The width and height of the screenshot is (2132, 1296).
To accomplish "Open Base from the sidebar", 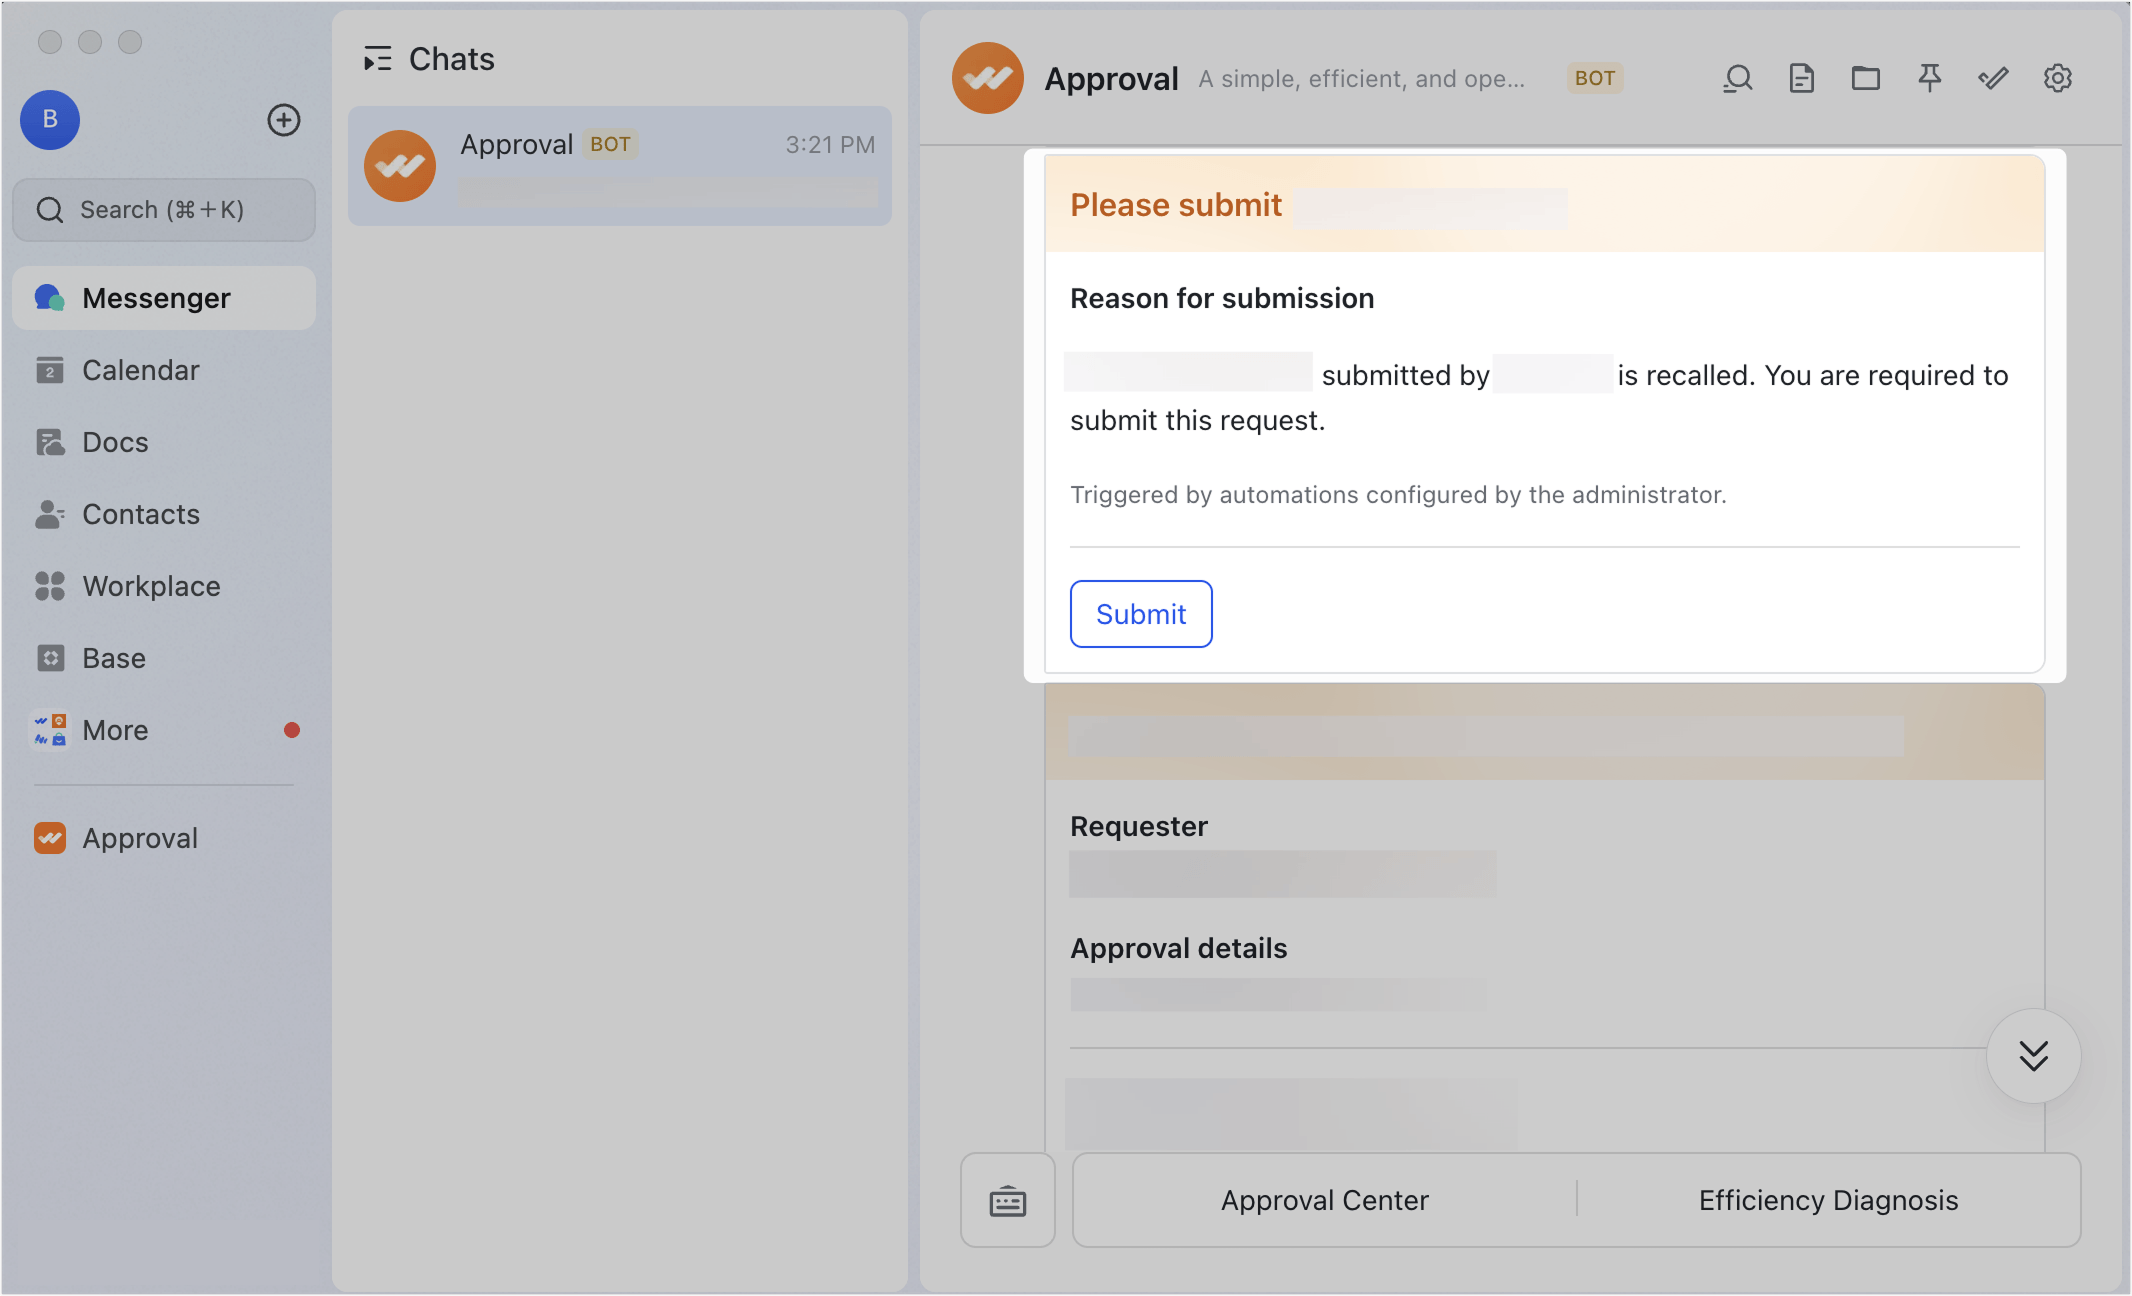I will [x=112, y=658].
